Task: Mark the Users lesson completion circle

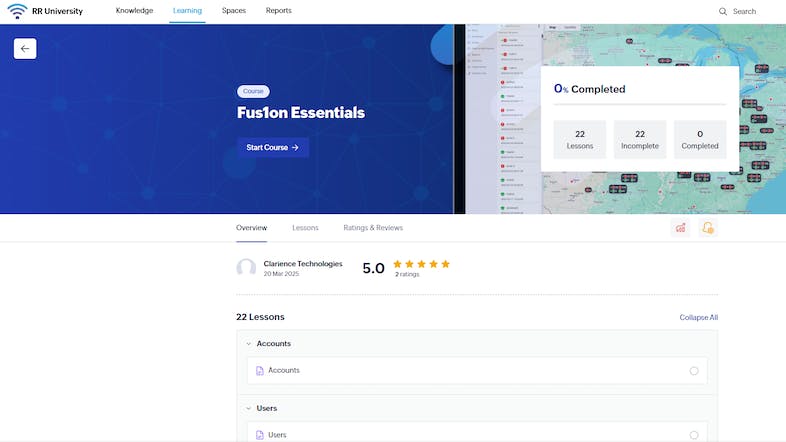Action: [694, 435]
